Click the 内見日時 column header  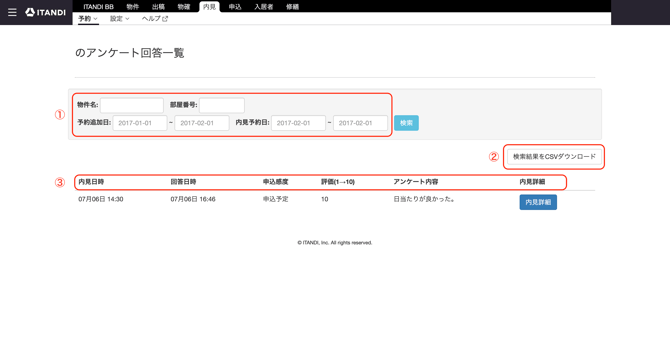91,182
